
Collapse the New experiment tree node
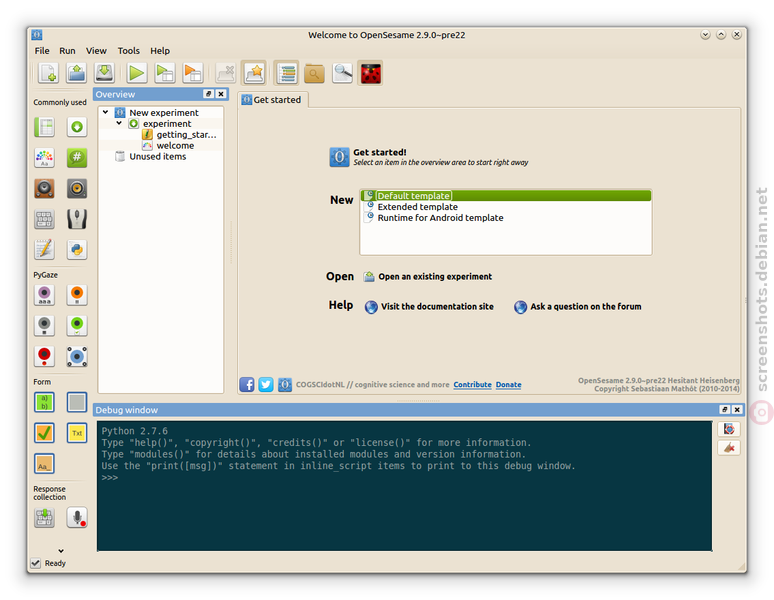[x=106, y=112]
